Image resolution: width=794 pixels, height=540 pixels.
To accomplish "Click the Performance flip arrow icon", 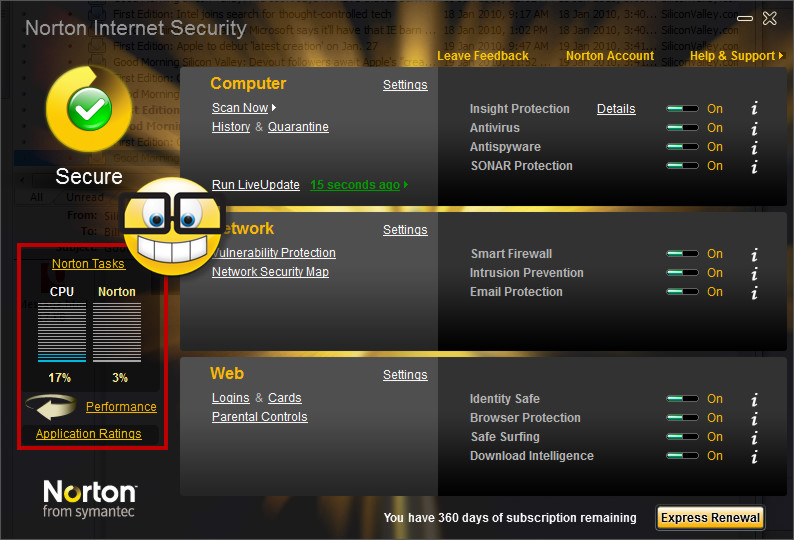I will 51,407.
